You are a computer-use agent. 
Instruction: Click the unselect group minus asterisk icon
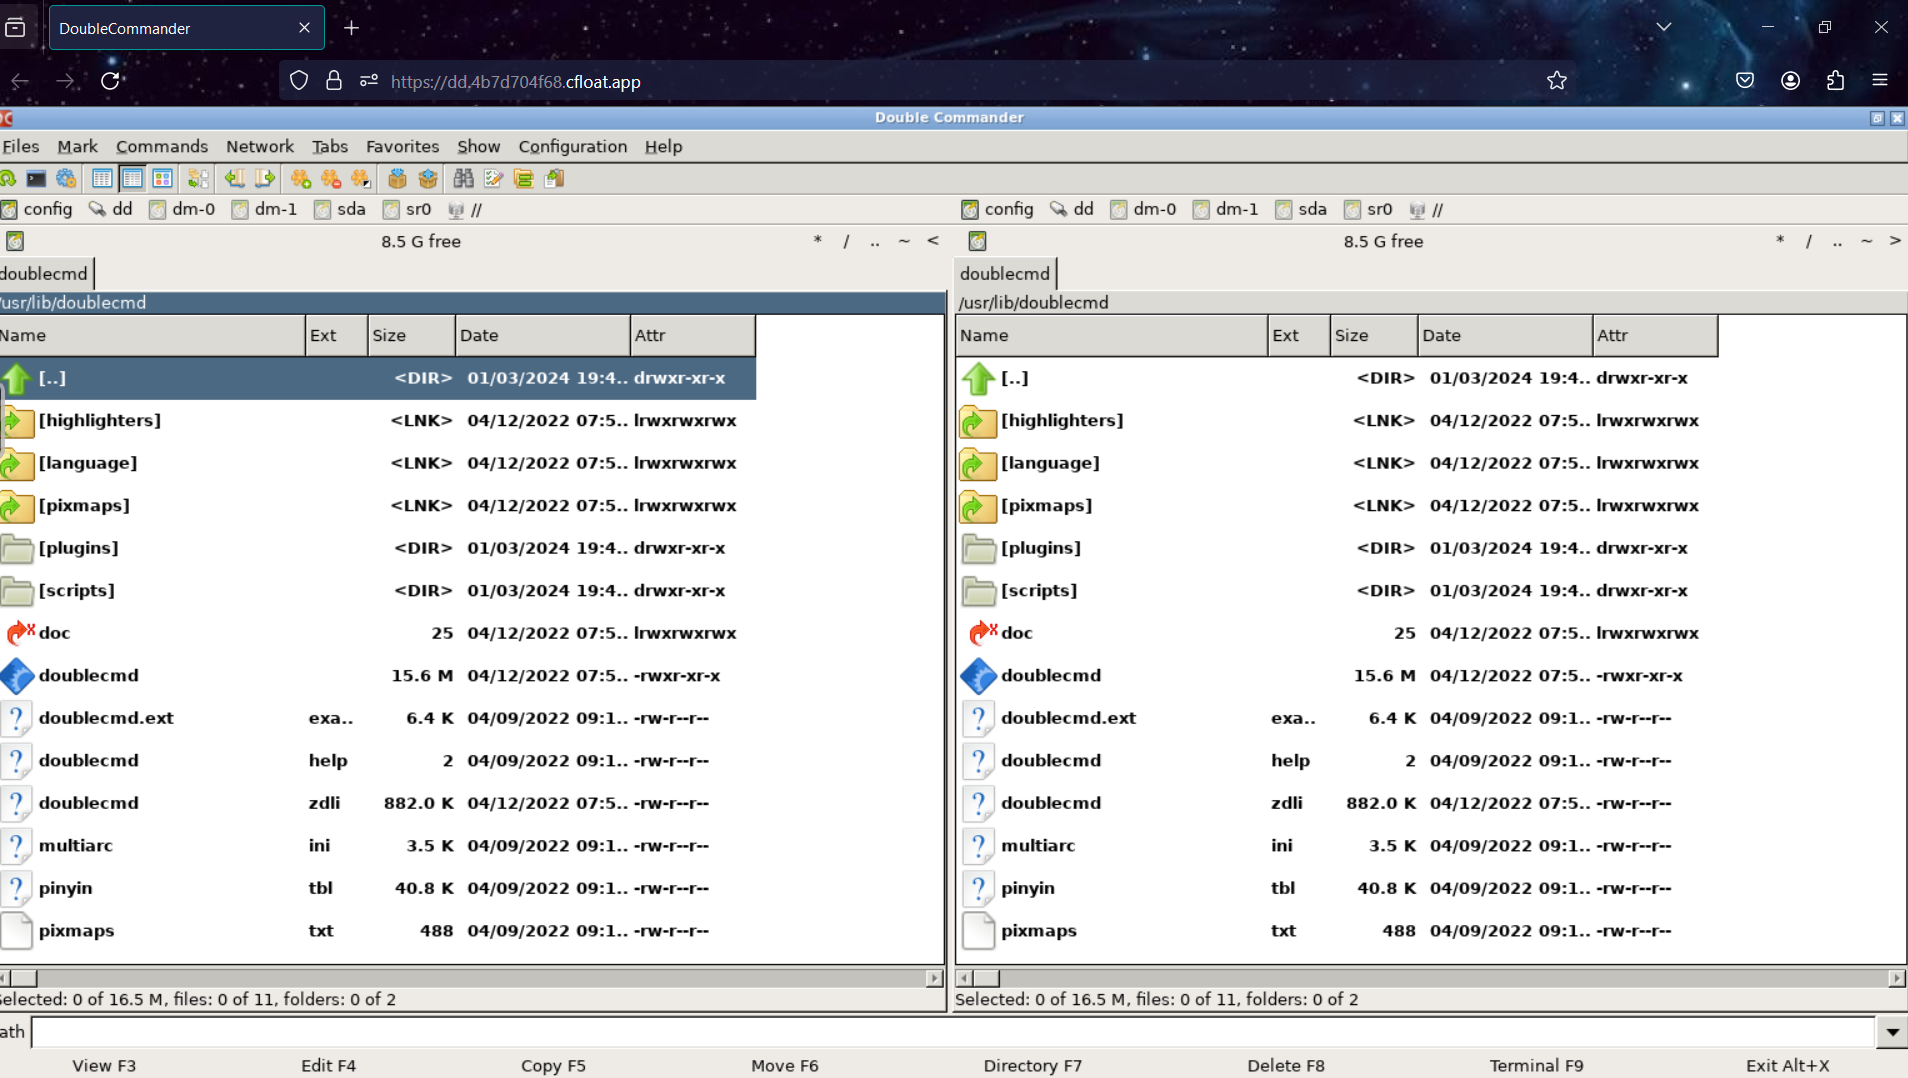(x=331, y=179)
